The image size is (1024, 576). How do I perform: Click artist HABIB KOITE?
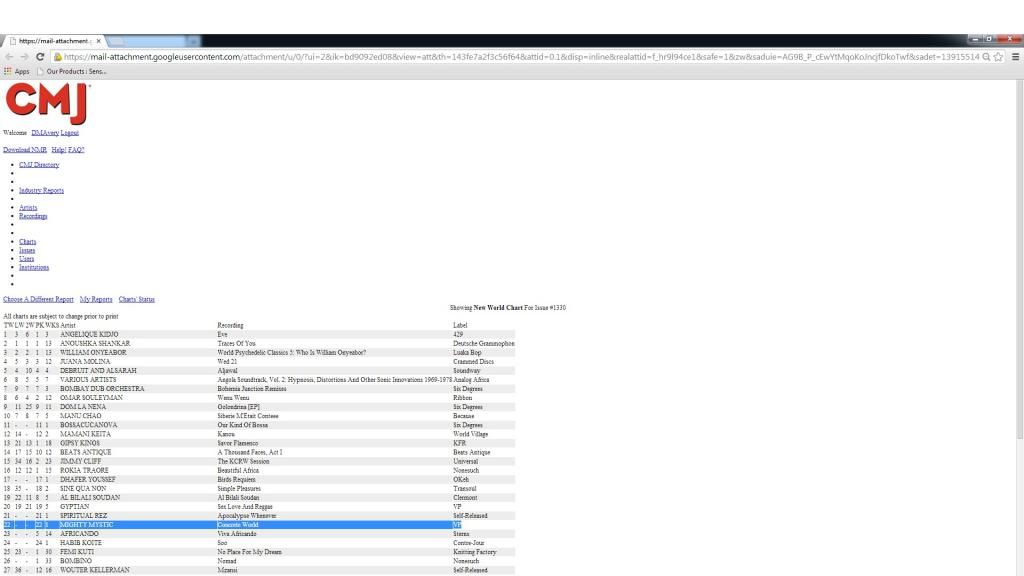pos(81,543)
